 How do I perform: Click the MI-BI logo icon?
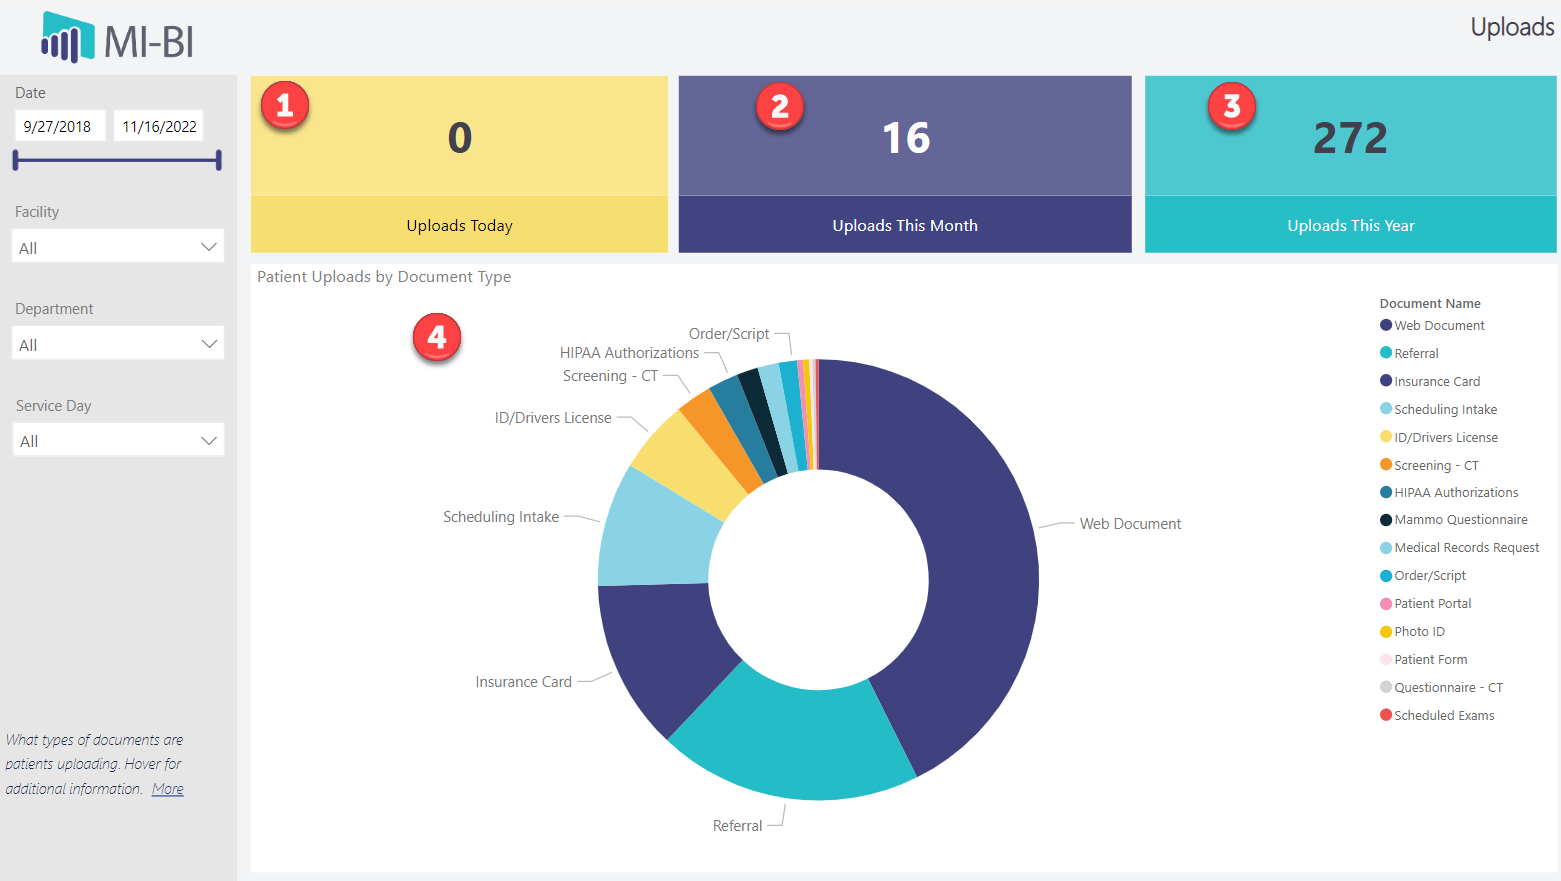point(67,38)
